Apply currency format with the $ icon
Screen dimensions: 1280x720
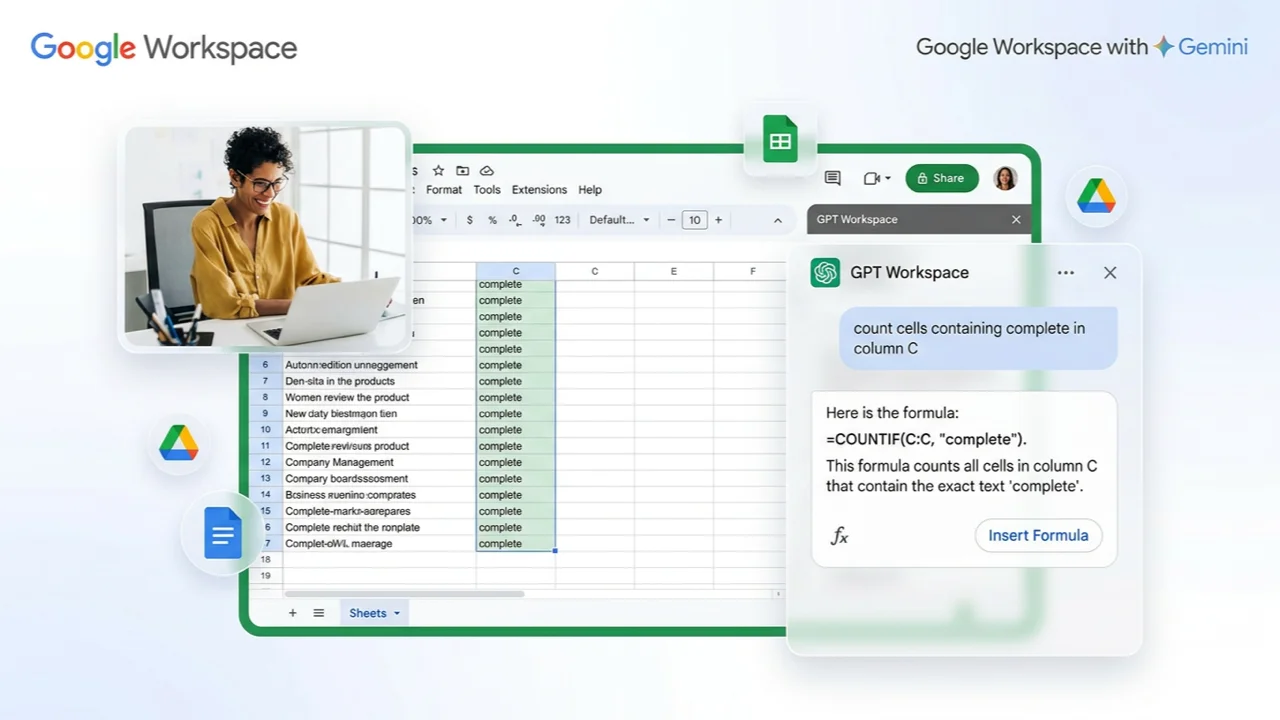click(x=470, y=220)
